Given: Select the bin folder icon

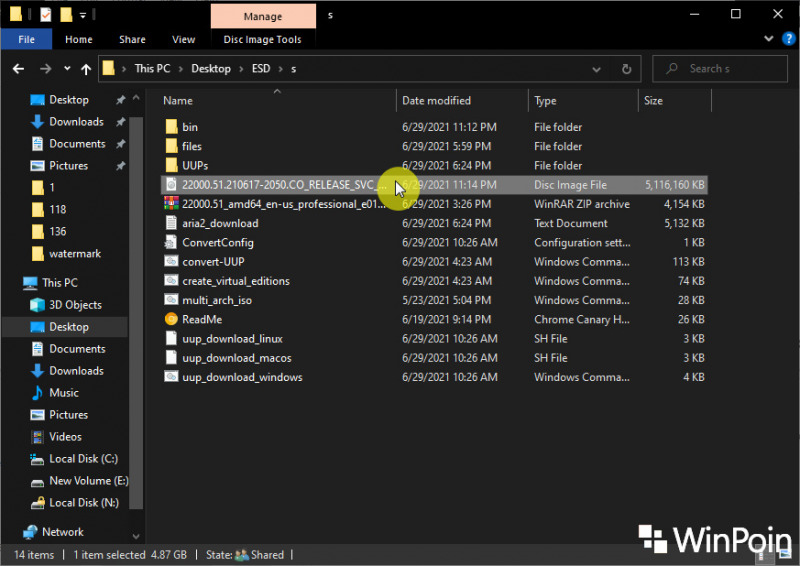Looking at the screenshot, I should [171, 127].
